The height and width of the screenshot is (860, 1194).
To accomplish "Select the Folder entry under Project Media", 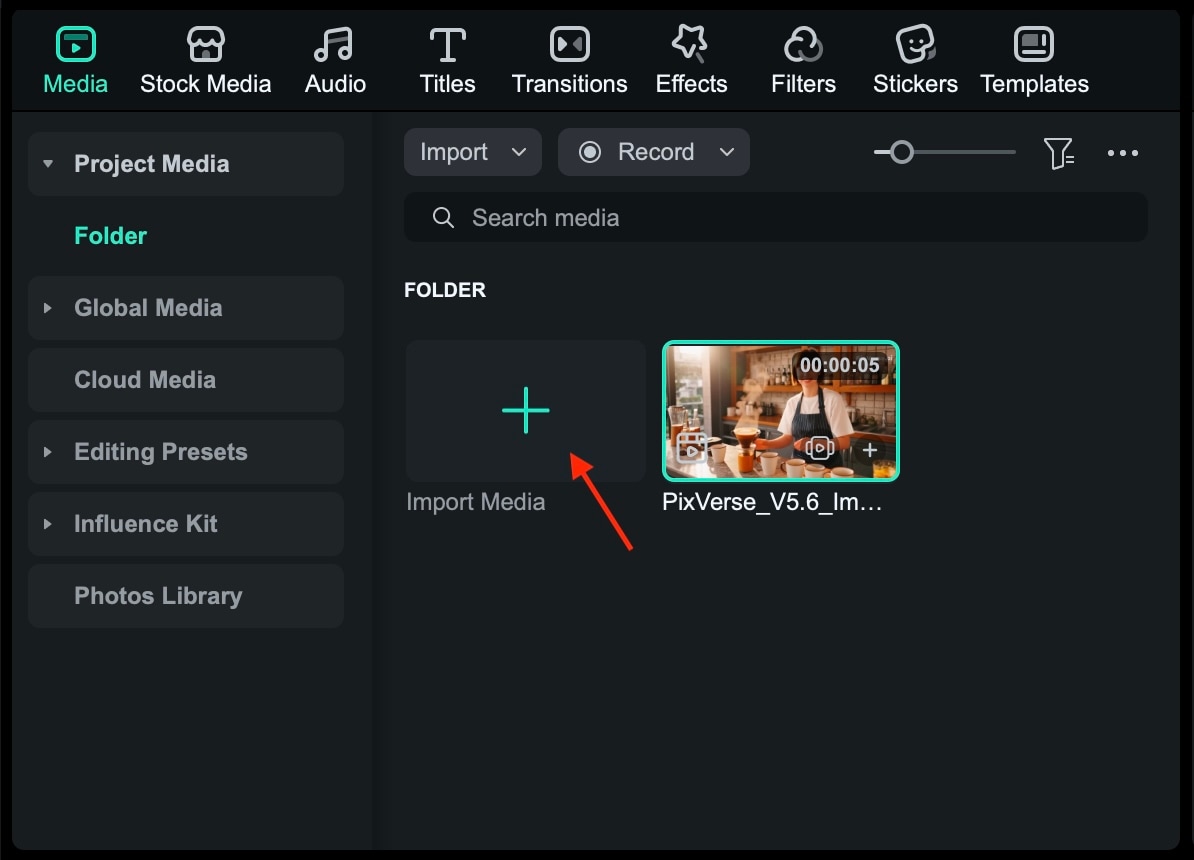I will click(110, 235).
